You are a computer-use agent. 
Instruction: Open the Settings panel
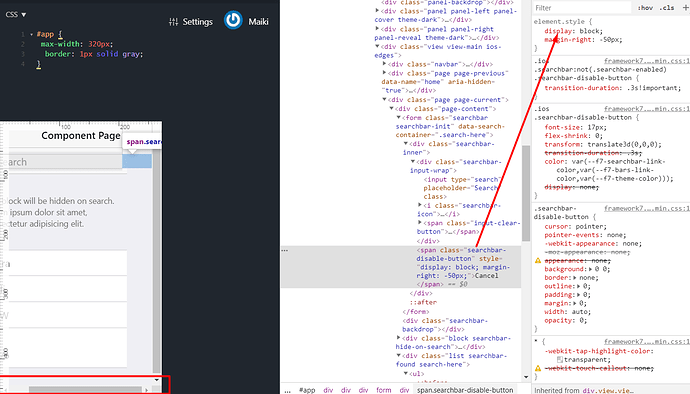click(x=191, y=22)
